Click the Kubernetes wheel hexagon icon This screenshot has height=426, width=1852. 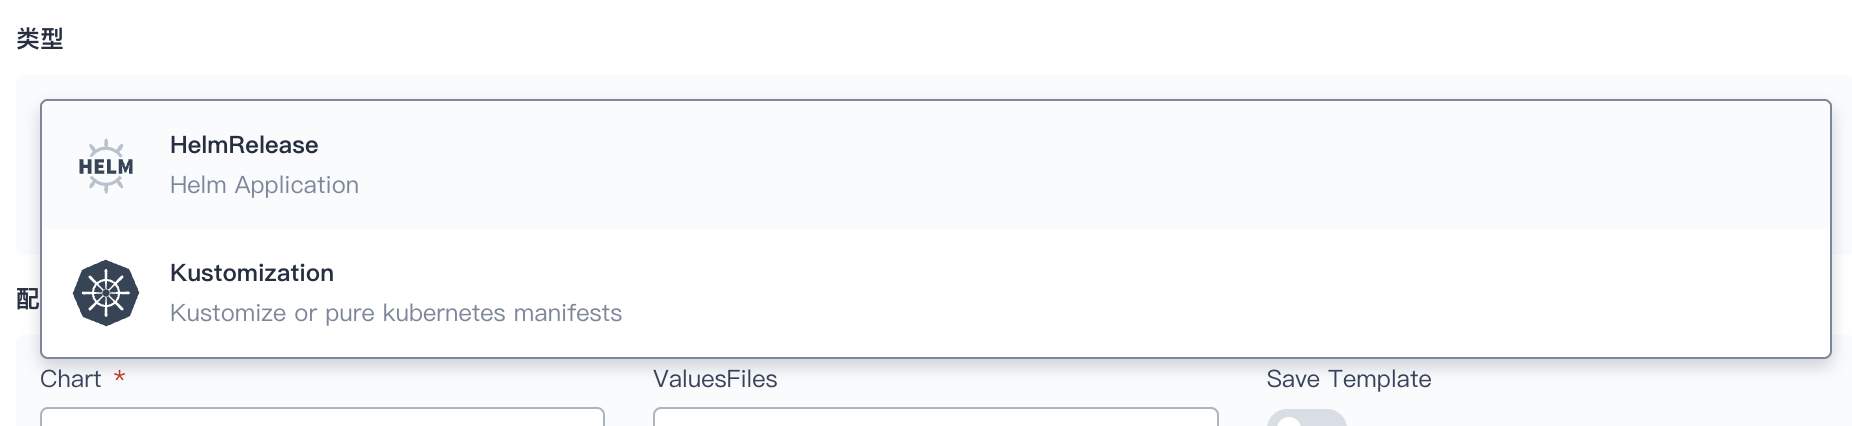(x=105, y=293)
